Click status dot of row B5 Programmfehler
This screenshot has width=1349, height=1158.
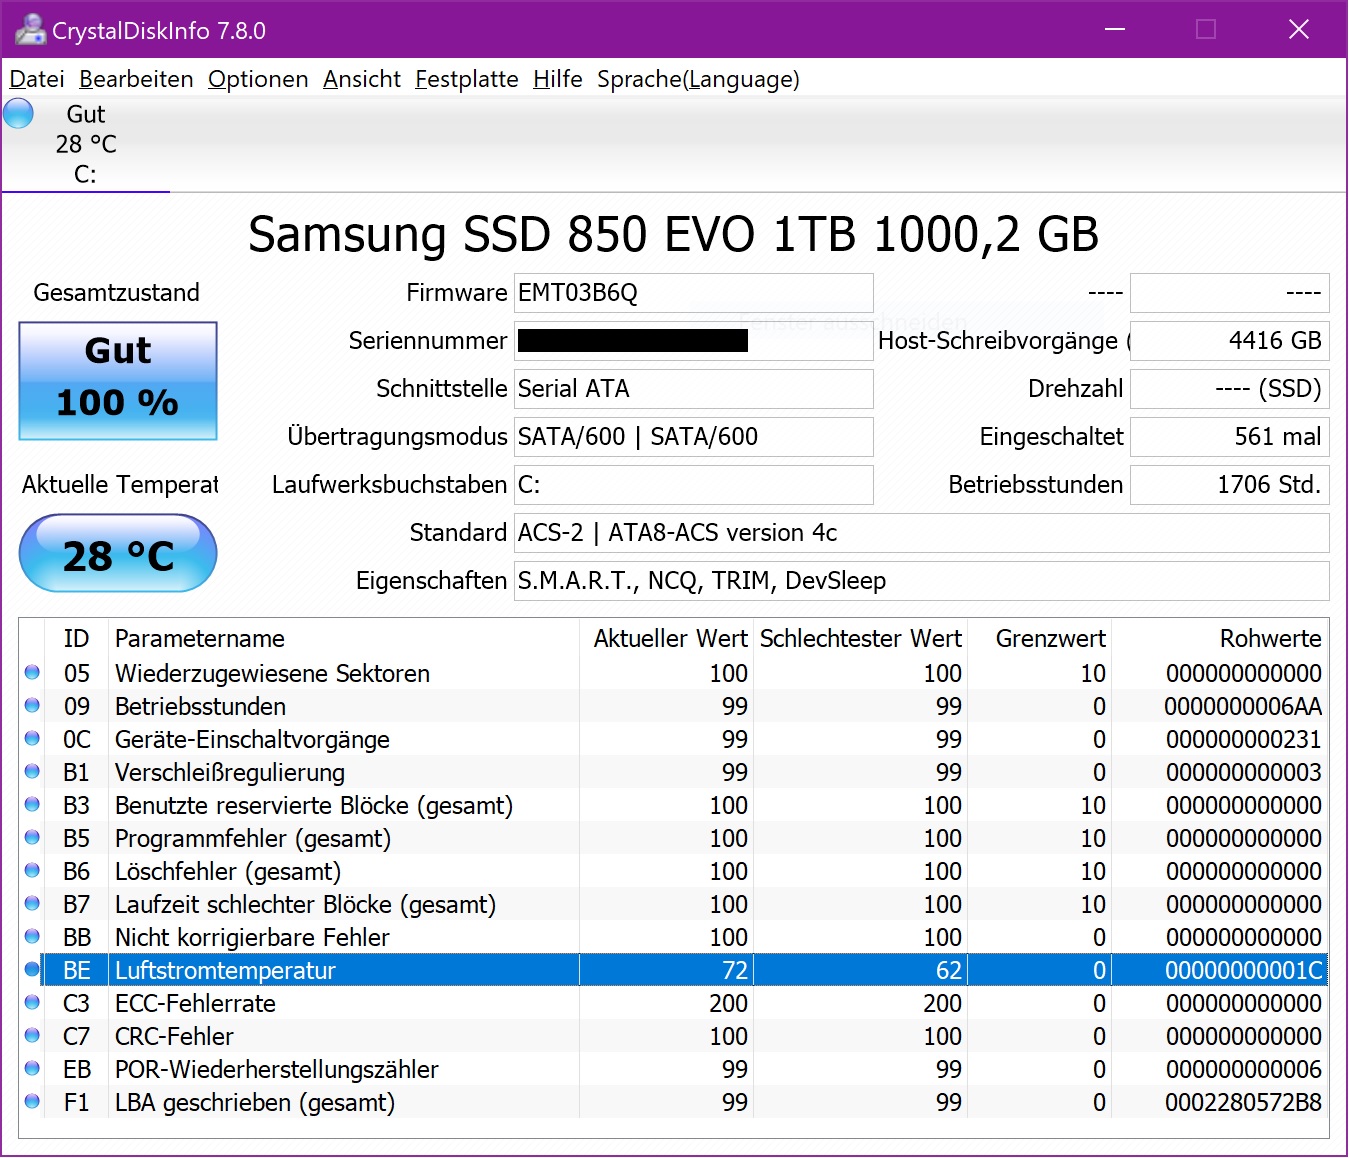(x=32, y=838)
